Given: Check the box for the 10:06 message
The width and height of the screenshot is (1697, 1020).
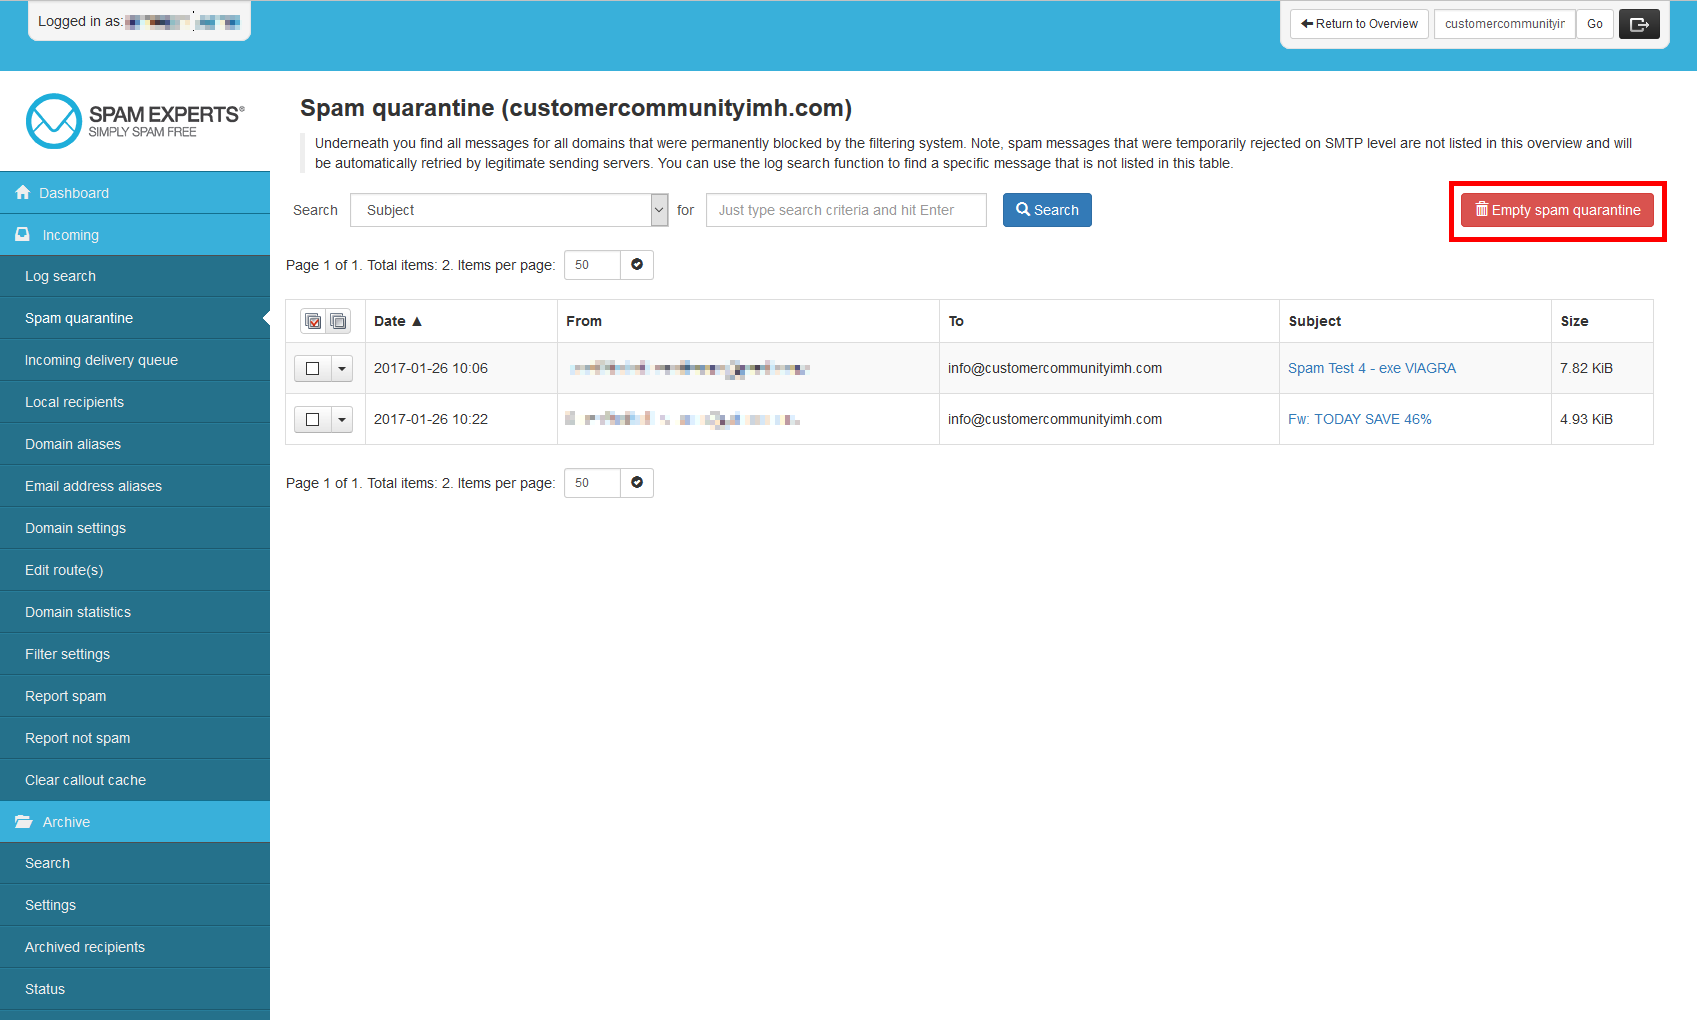Looking at the screenshot, I should (312, 369).
